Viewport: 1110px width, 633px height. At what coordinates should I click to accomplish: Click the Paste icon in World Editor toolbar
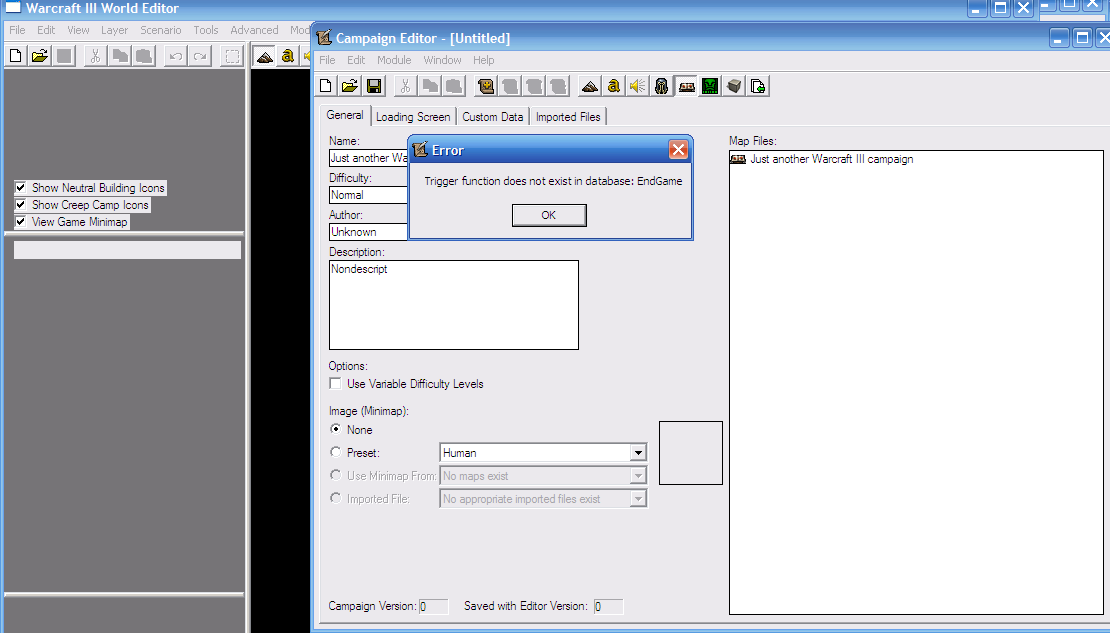(x=144, y=56)
